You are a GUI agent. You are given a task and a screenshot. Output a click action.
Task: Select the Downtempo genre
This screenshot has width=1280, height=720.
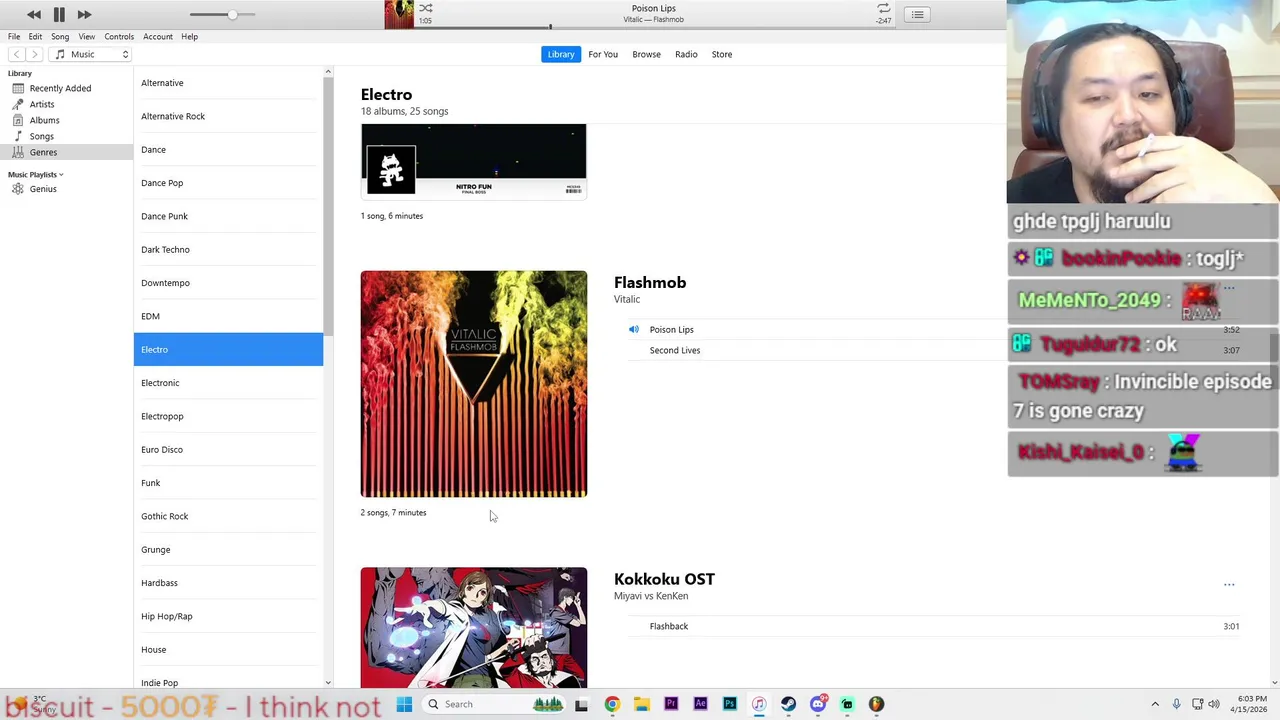tap(228, 283)
